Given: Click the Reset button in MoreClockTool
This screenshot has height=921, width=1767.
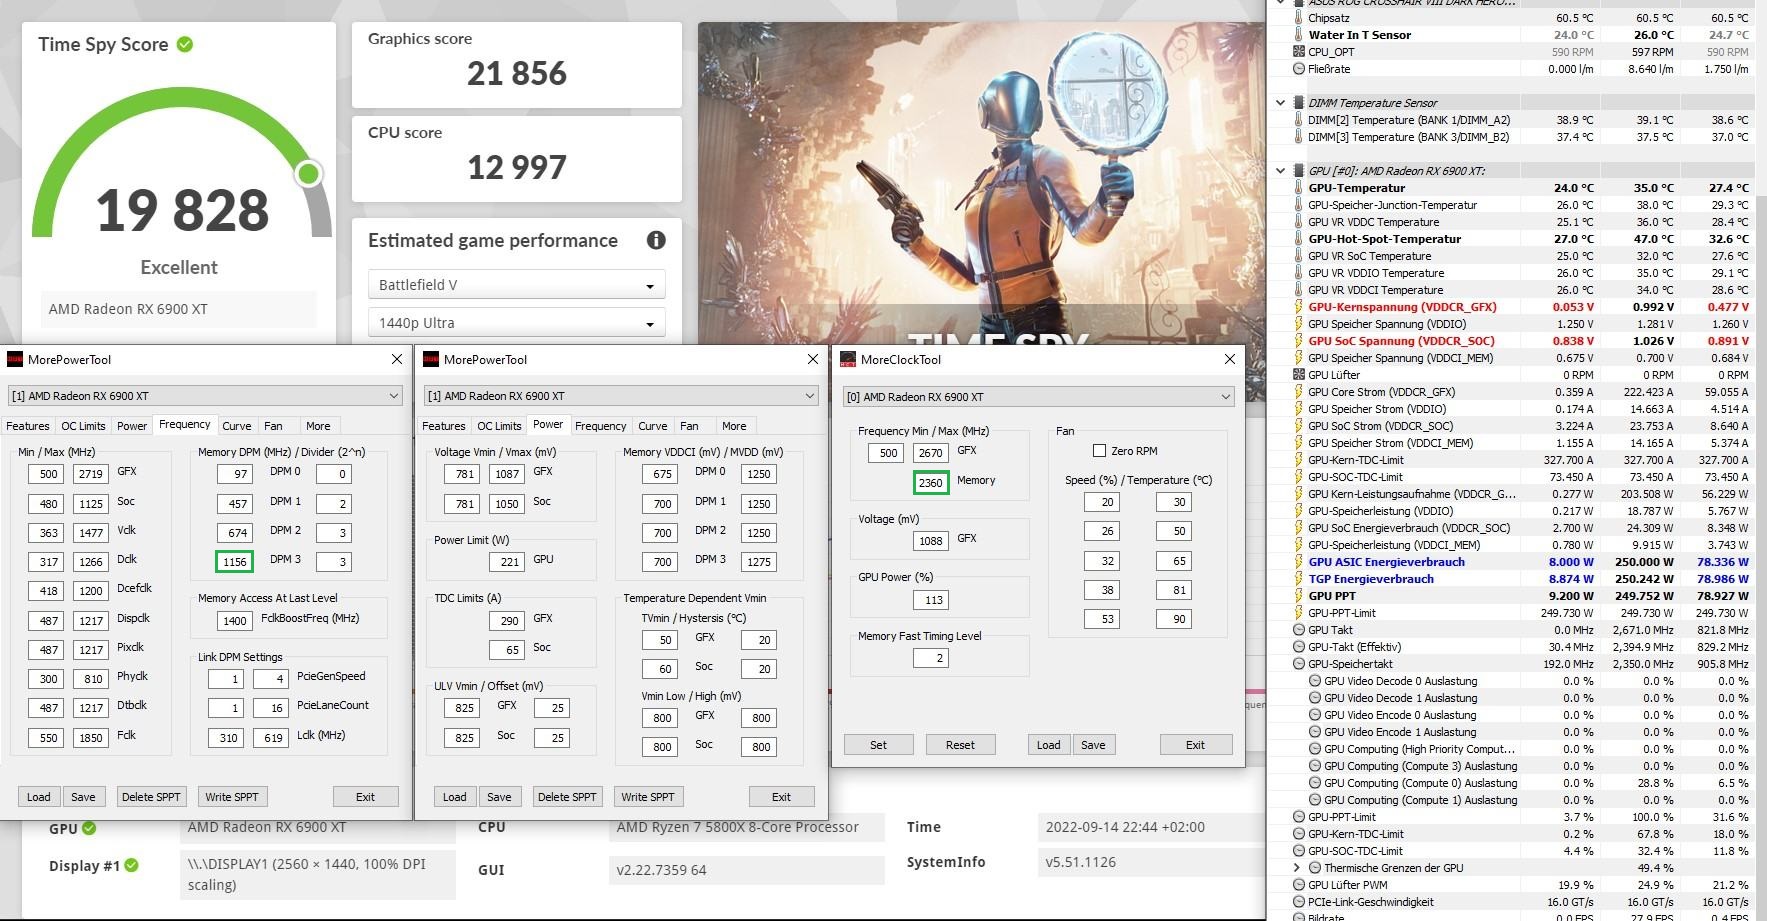Looking at the screenshot, I should click(x=960, y=745).
